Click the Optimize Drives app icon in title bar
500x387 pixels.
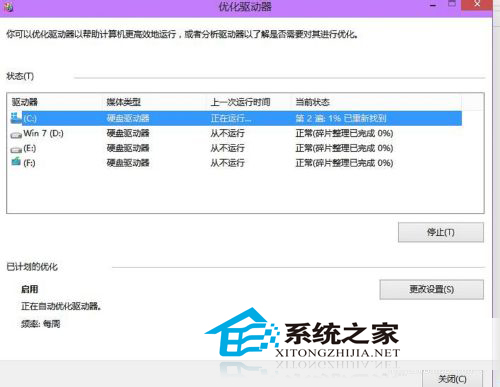pos(9,7)
